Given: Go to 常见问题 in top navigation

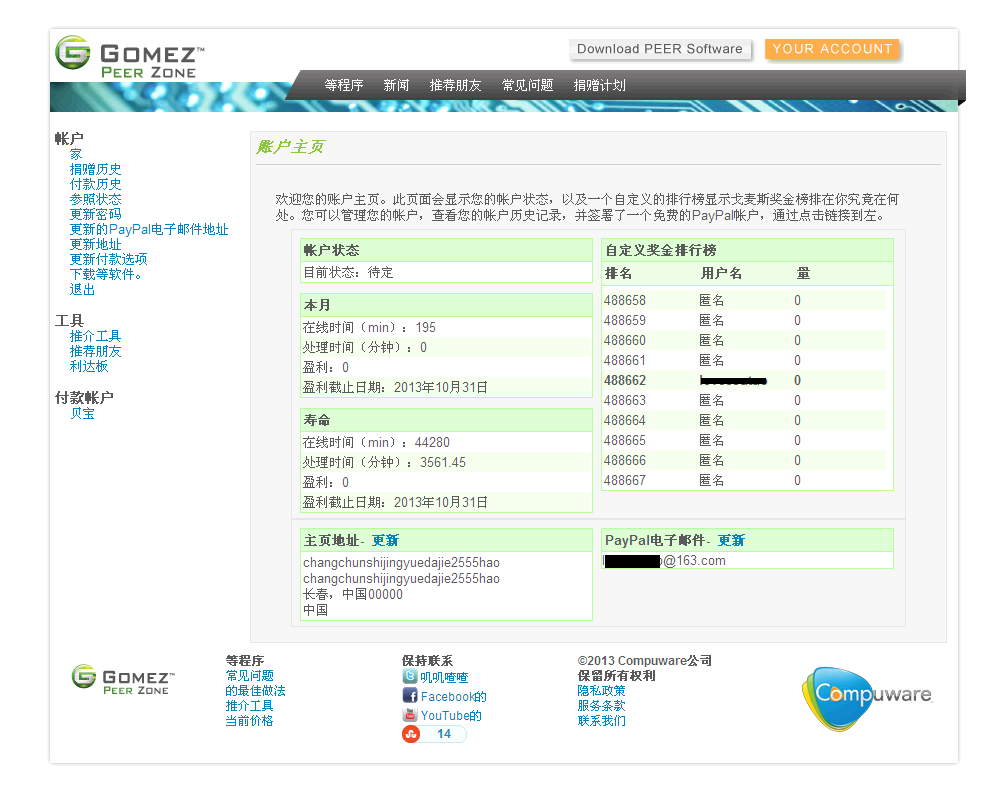Looking at the screenshot, I should [x=527, y=86].
